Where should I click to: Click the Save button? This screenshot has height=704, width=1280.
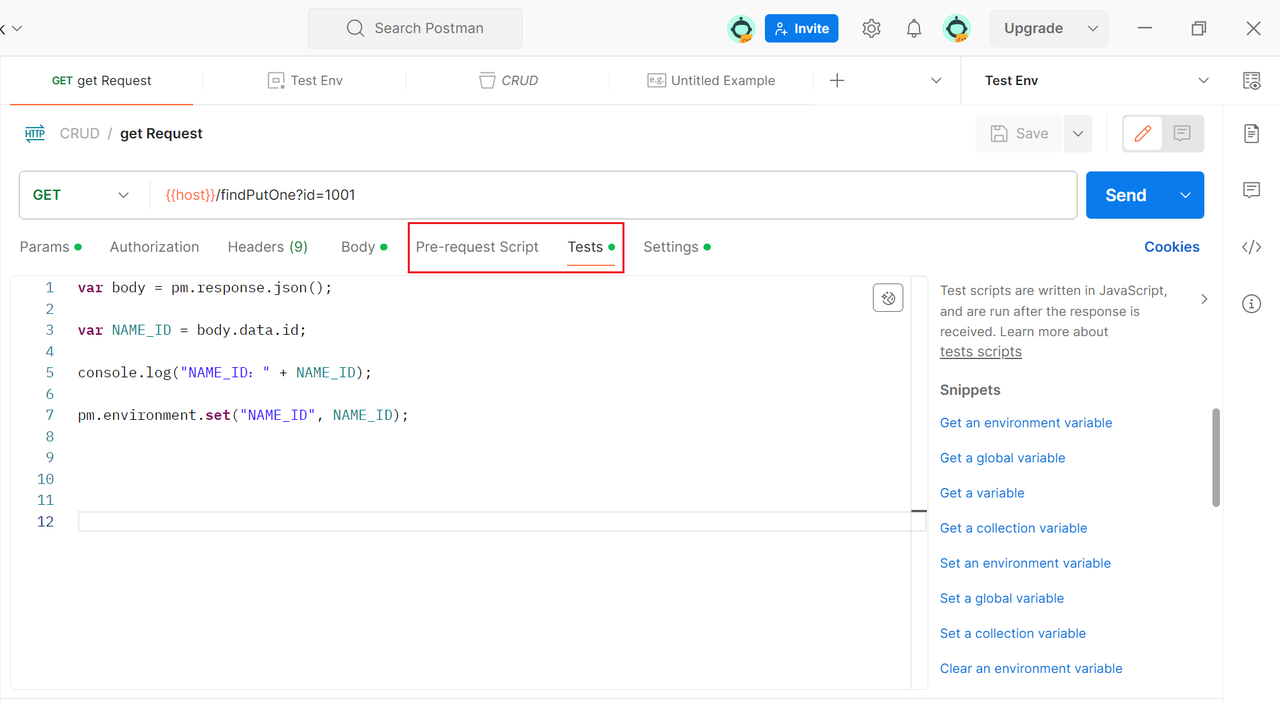click(1019, 133)
